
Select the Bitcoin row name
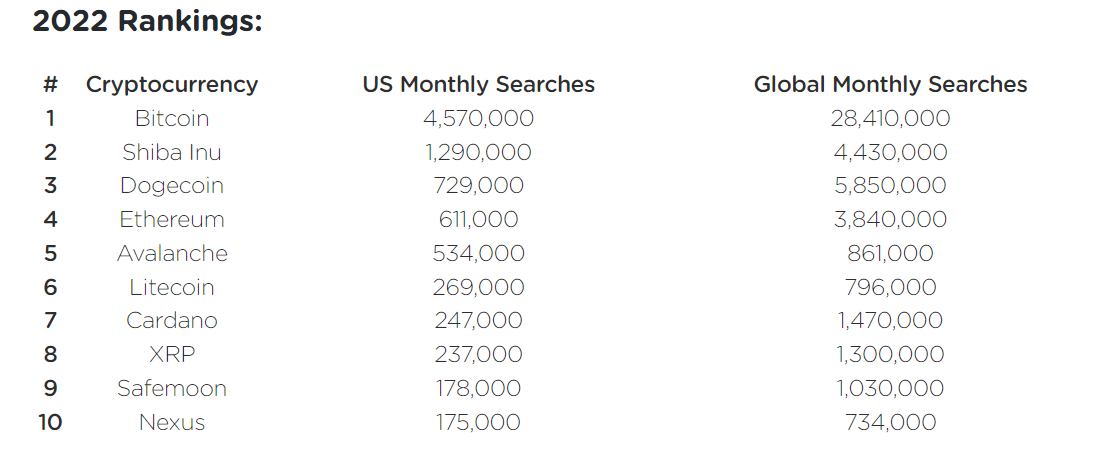[x=172, y=118]
